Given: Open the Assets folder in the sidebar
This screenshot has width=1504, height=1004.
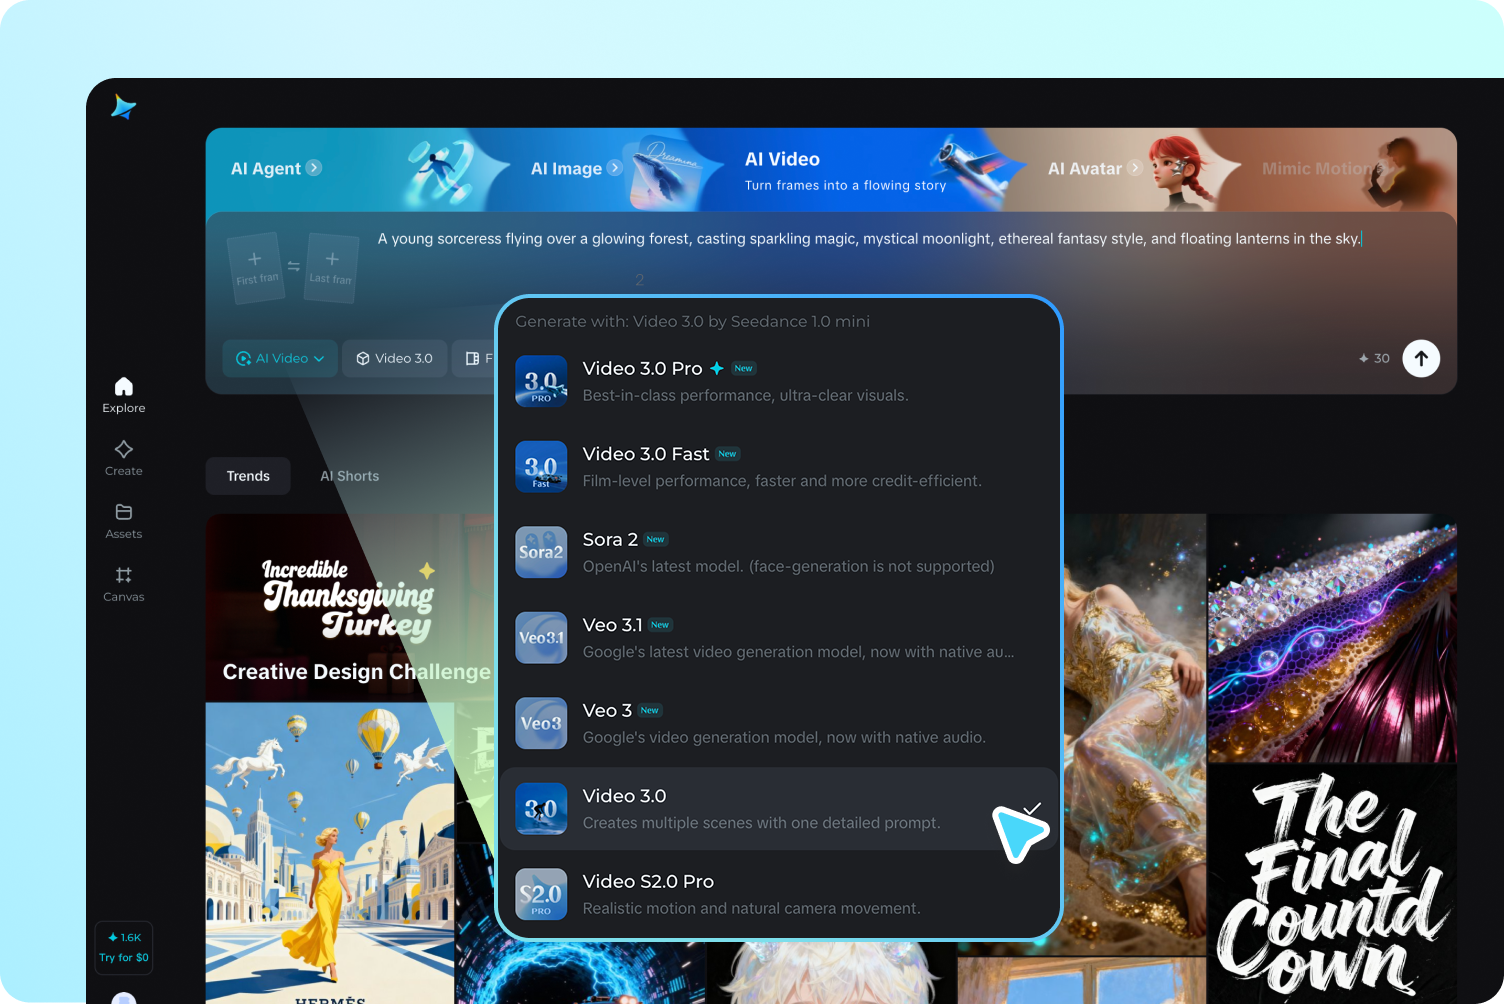Looking at the screenshot, I should [x=124, y=521].
